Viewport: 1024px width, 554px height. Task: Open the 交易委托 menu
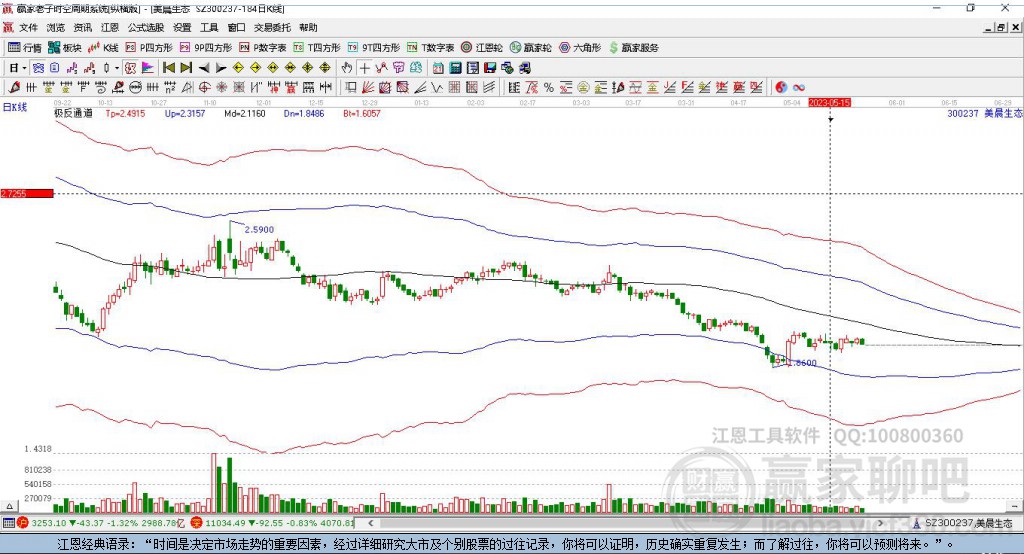[272, 27]
